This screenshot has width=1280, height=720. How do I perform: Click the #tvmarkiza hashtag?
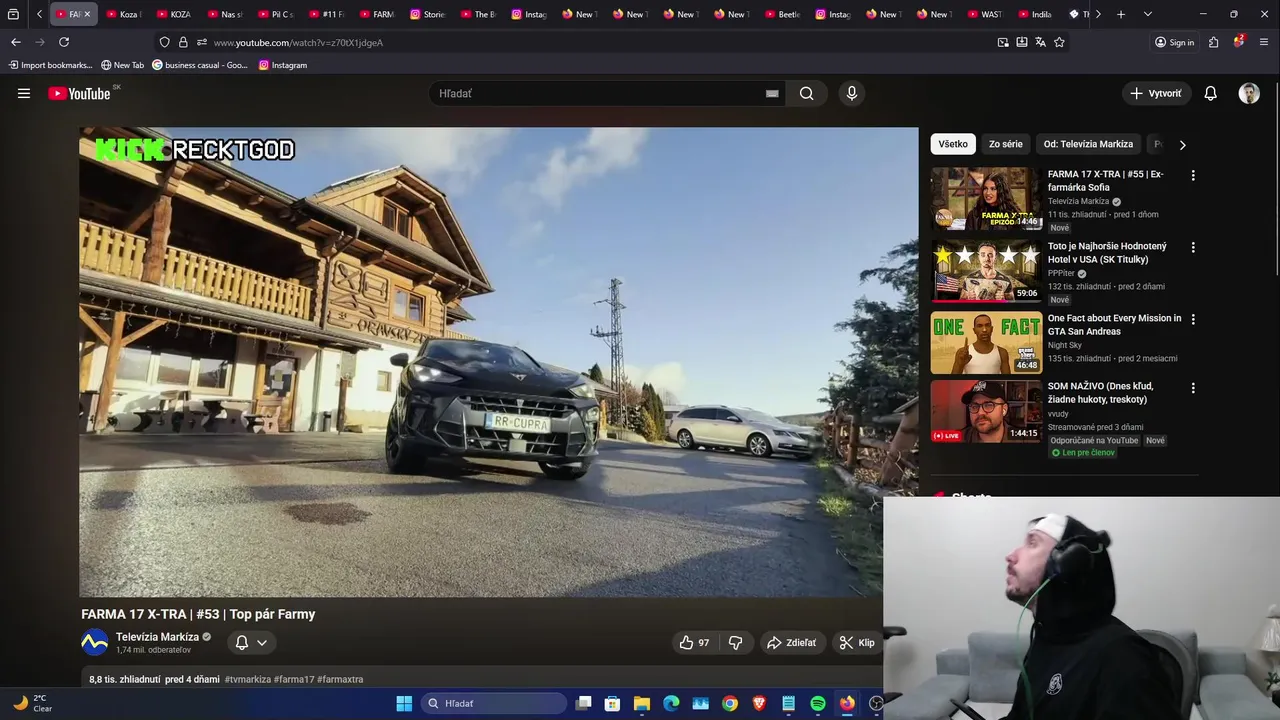248,679
